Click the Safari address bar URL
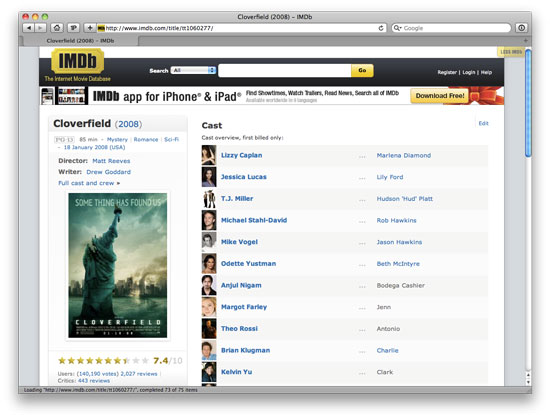The height and width of the screenshot is (415, 550). click(x=159, y=28)
